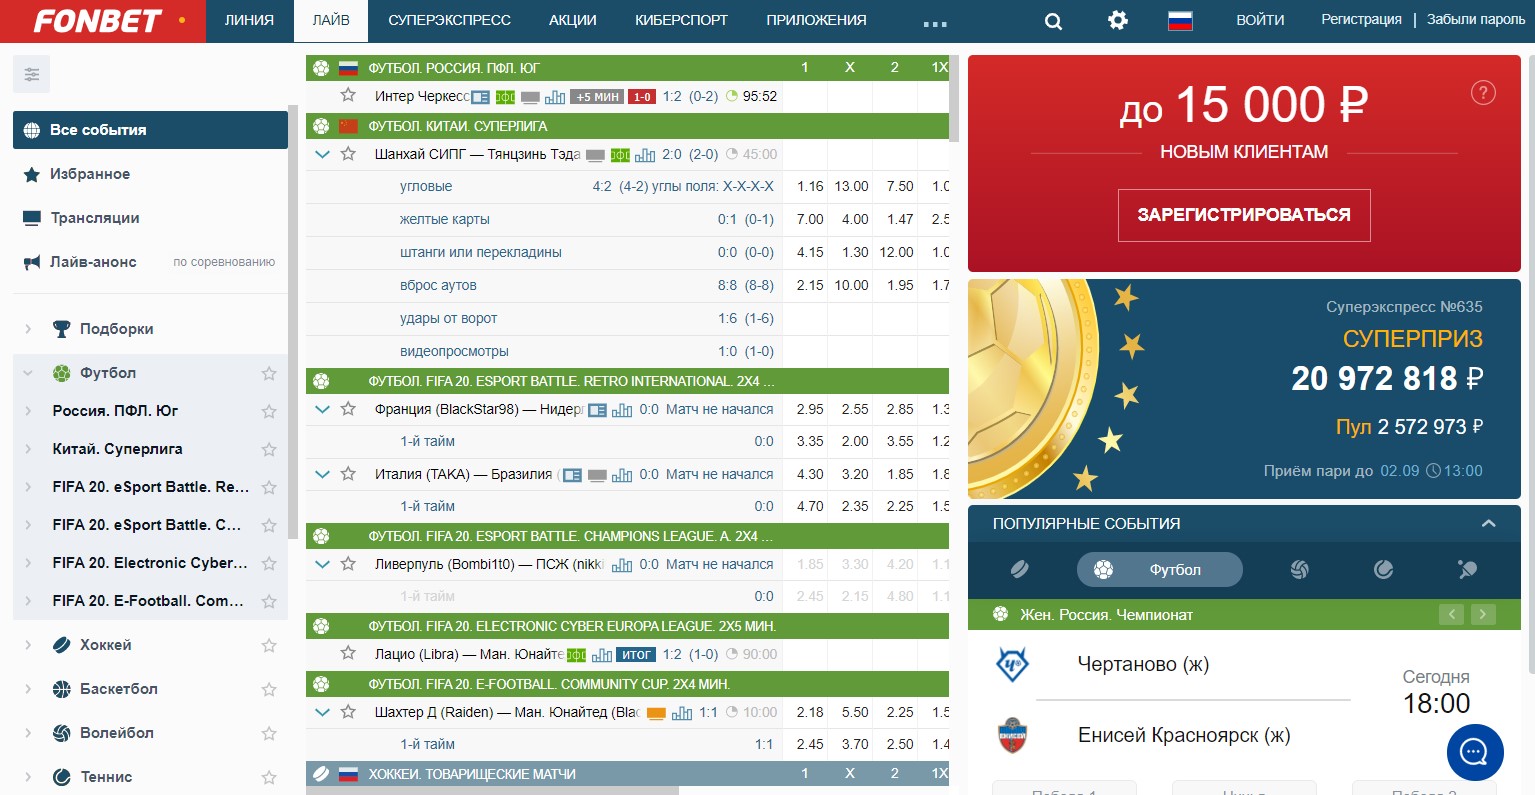Expand the Волейбол category in the sidebar

[28, 733]
